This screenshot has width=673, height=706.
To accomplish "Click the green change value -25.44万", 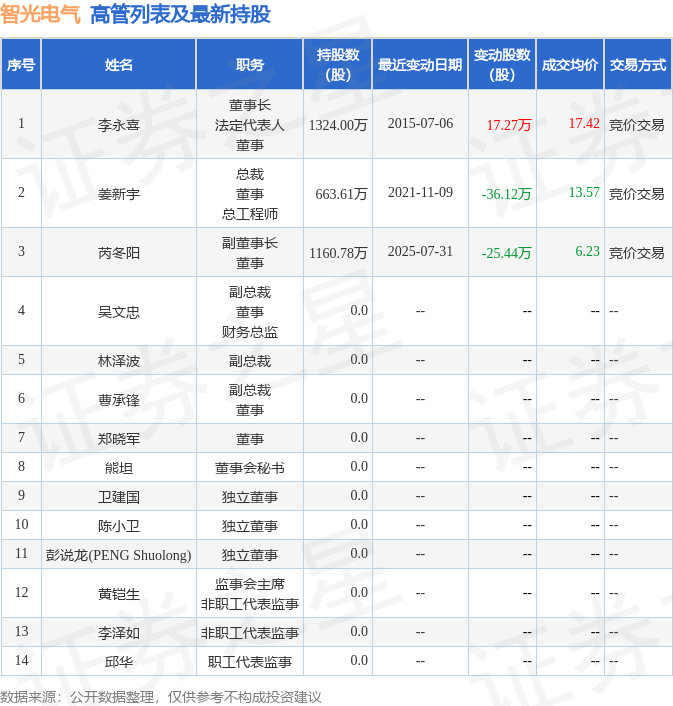I will [506, 253].
